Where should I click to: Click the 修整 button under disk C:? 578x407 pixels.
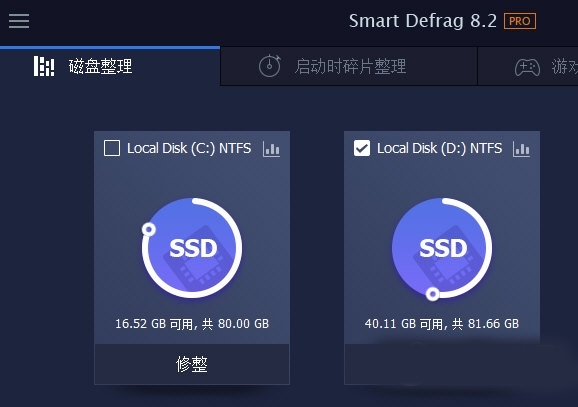click(x=192, y=364)
